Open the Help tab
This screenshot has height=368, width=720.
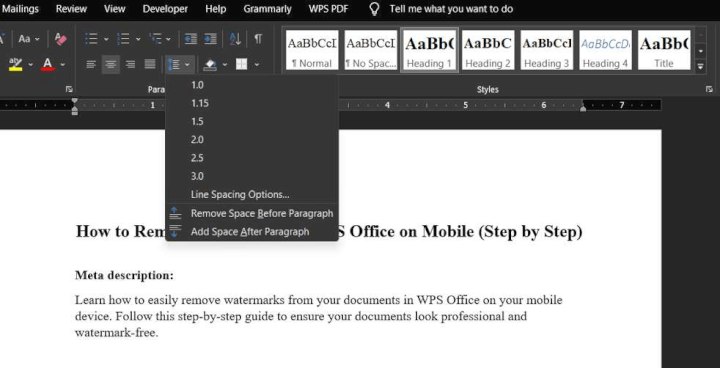click(216, 9)
